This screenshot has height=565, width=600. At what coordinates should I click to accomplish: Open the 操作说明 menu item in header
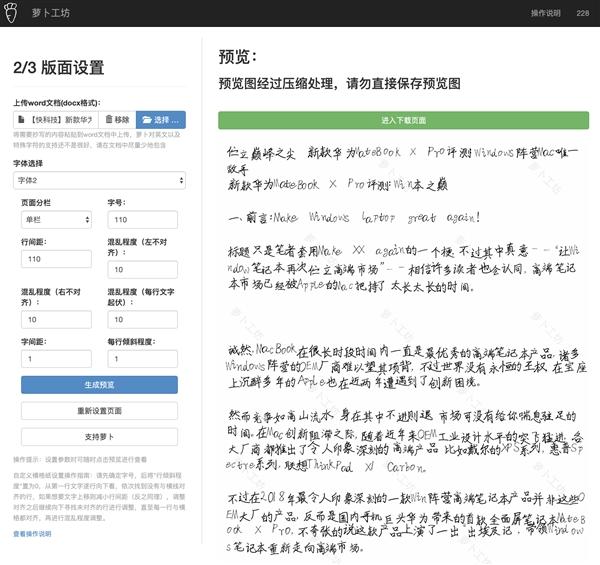pyautogui.click(x=545, y=13)
